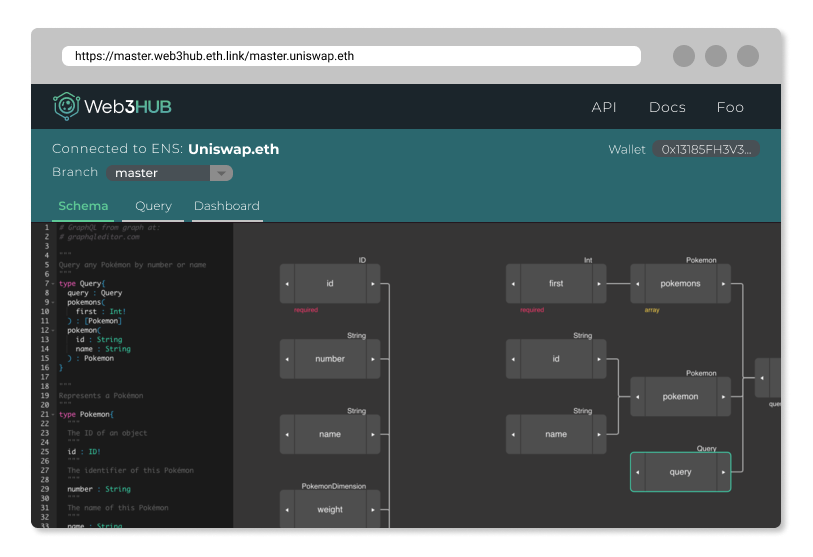Image resolution: width=813 pixels, height=557 pixels.
Task: Click the Uniswap.eth ENS name
Action: click(x=233, y=149)
